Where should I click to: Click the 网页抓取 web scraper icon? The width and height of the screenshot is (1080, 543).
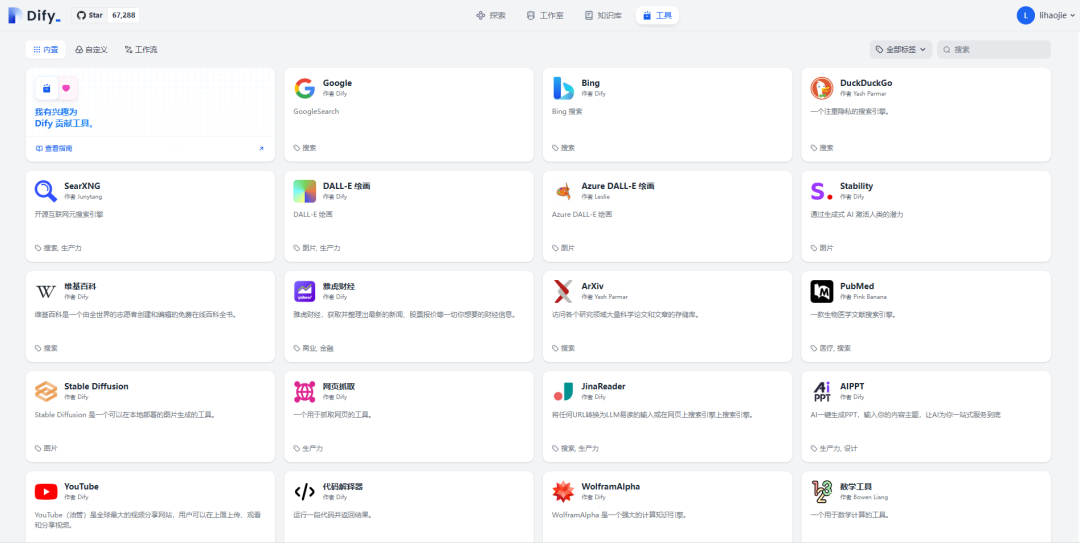pyautogui.click(x=304, y=391)
